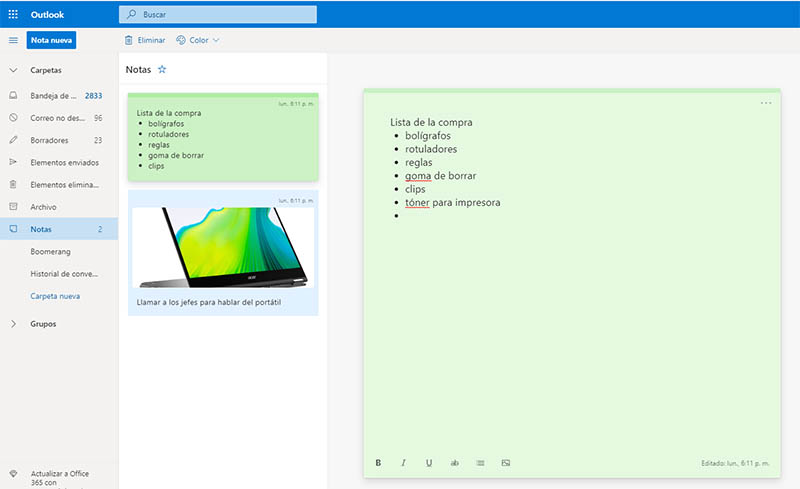800x489 pixels.
Task: Open the Office app launcher grid
Action: (13, 14)
